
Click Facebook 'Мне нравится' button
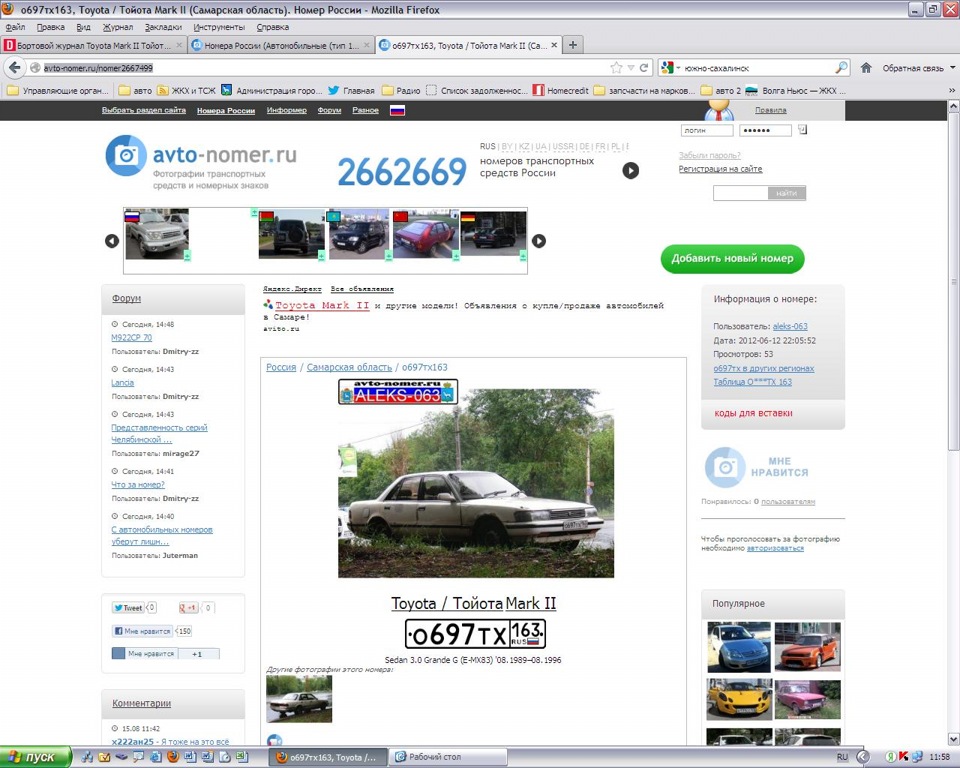142,631
